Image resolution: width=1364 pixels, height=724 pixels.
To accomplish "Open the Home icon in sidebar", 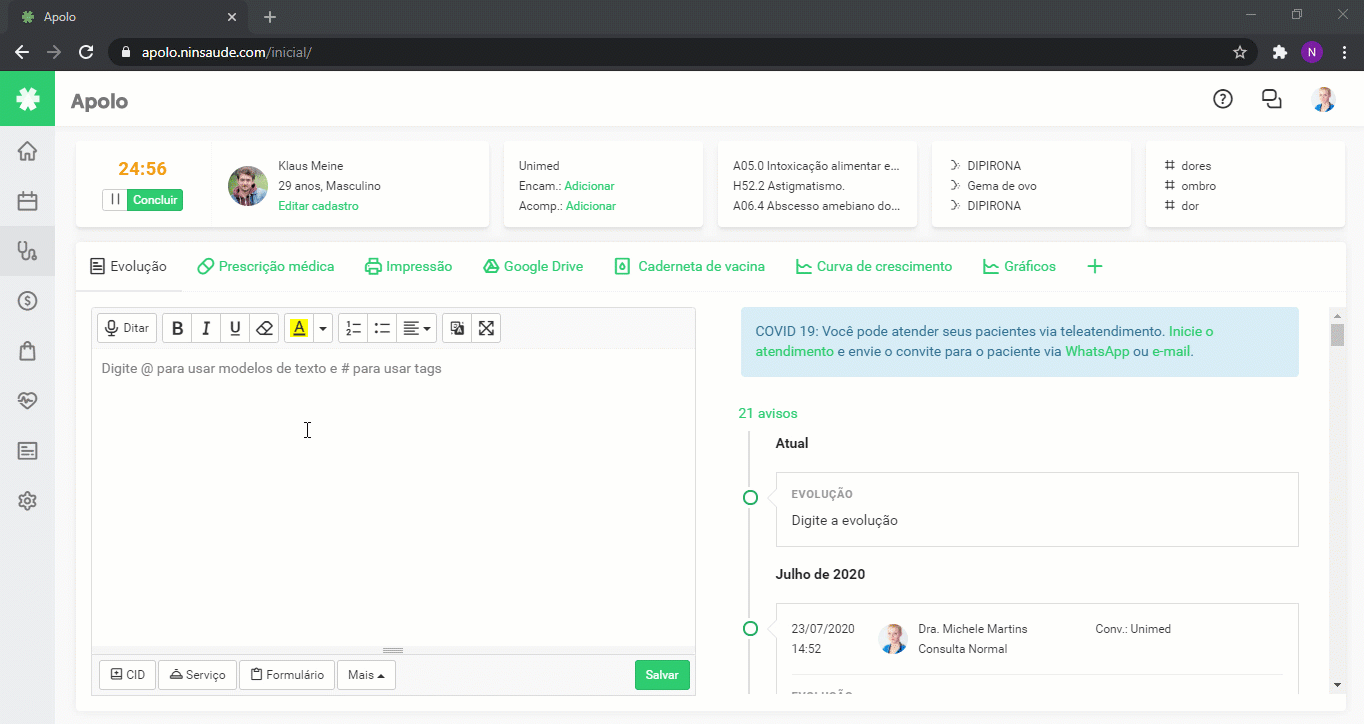I will 27,151.
